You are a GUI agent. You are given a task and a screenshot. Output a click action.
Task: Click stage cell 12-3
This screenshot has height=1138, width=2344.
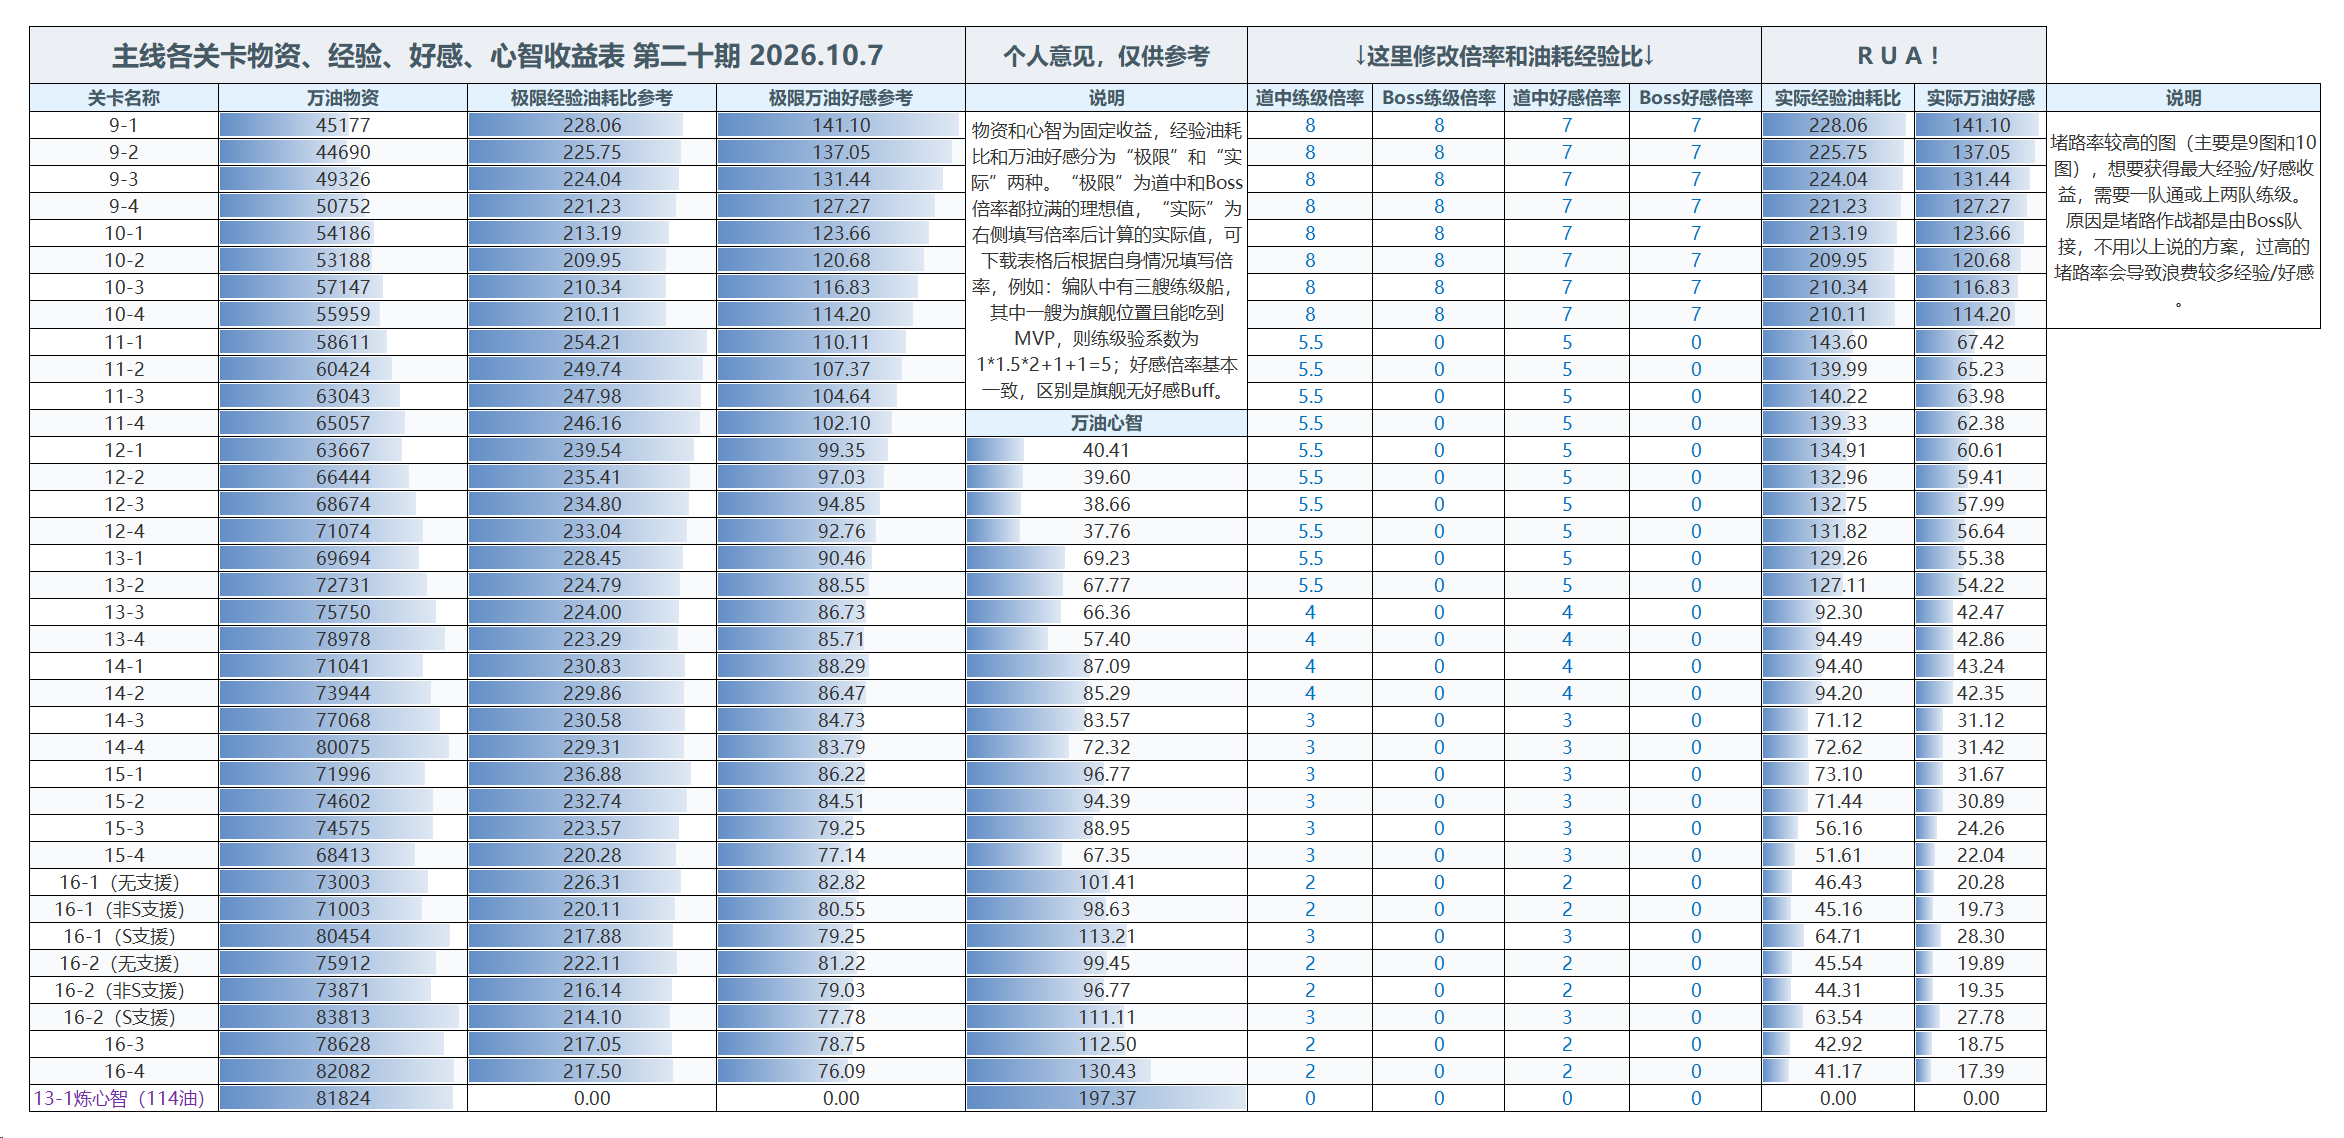click(x=124, y=504)
